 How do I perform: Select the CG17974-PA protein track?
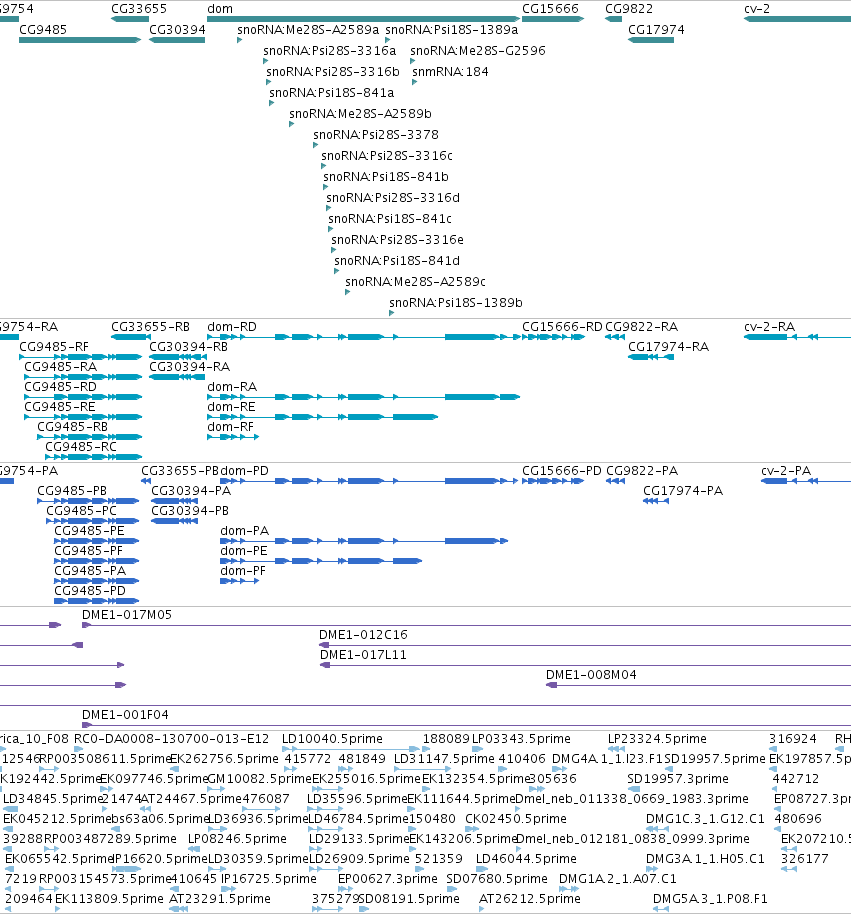(x=656, y=501)
